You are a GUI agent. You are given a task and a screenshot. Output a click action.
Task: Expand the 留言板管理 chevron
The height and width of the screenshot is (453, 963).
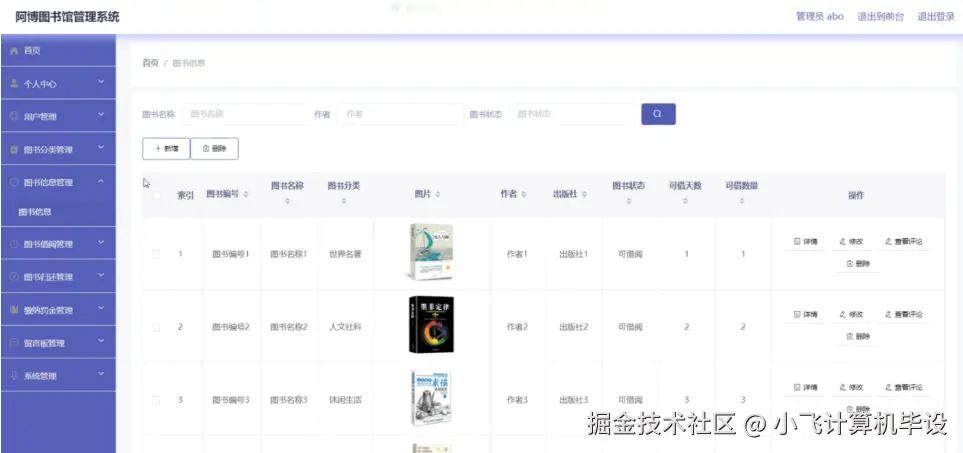tap(101, 341)
